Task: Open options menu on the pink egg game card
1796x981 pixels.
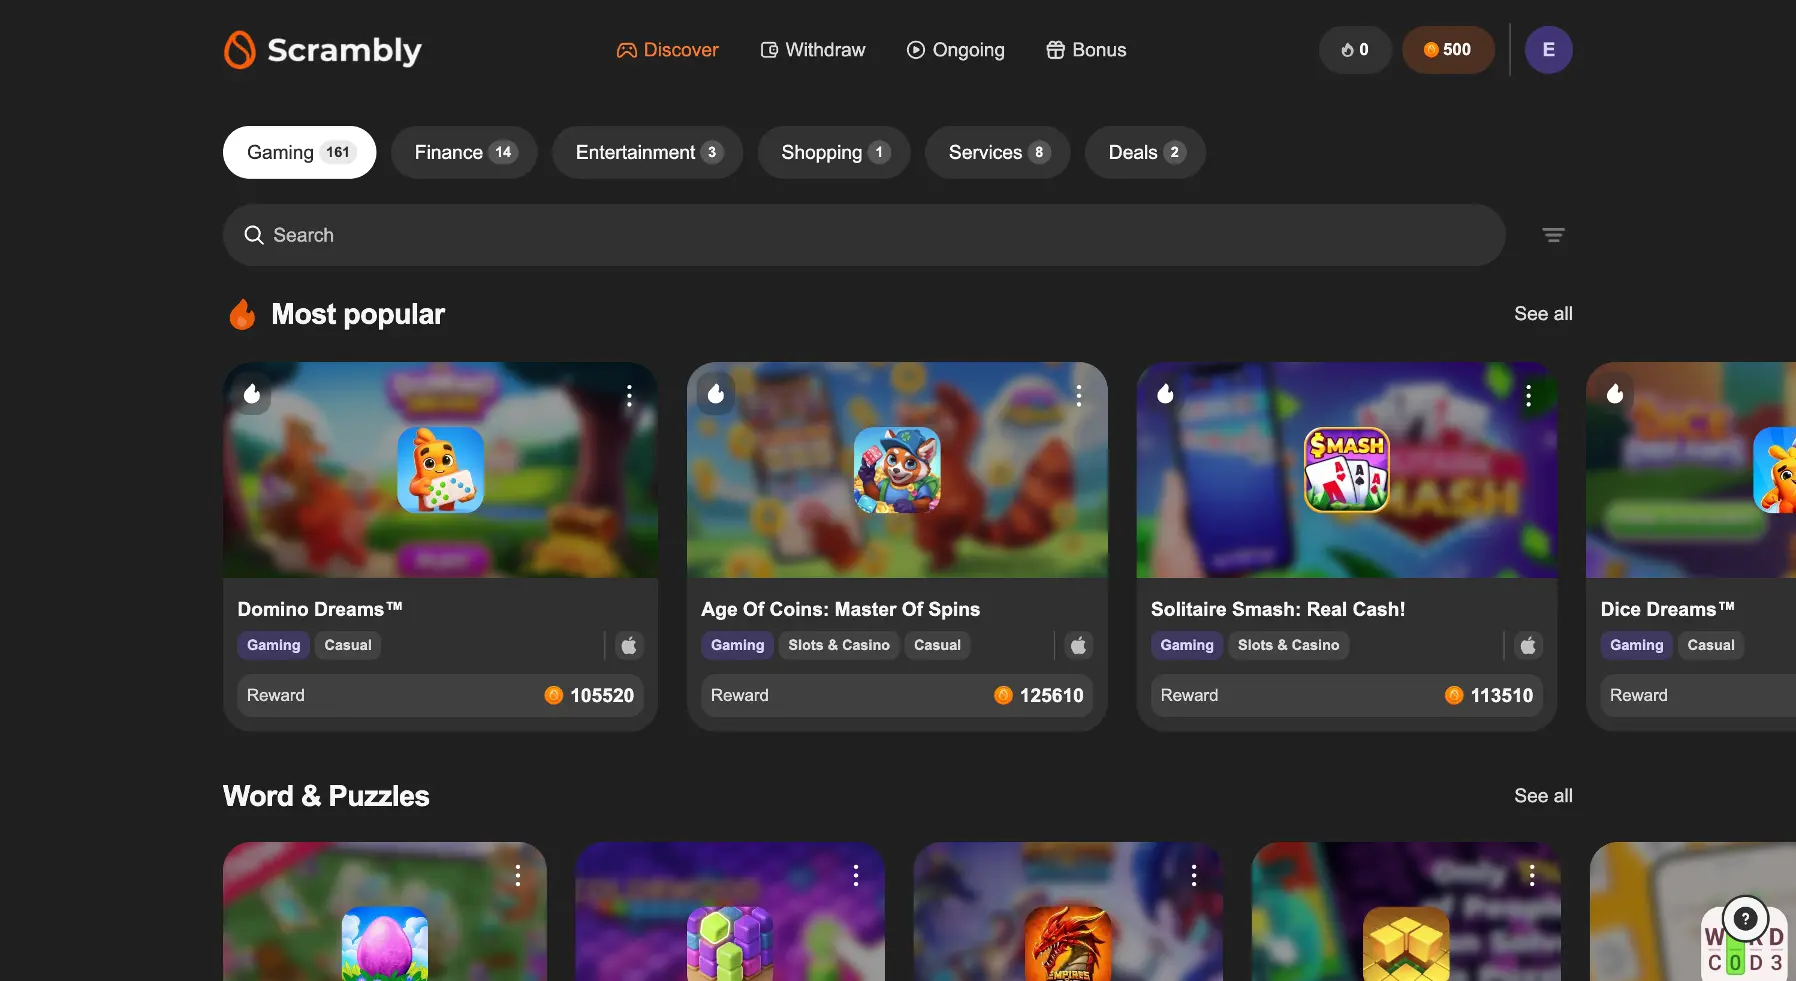Action: (x=518, y=876)
